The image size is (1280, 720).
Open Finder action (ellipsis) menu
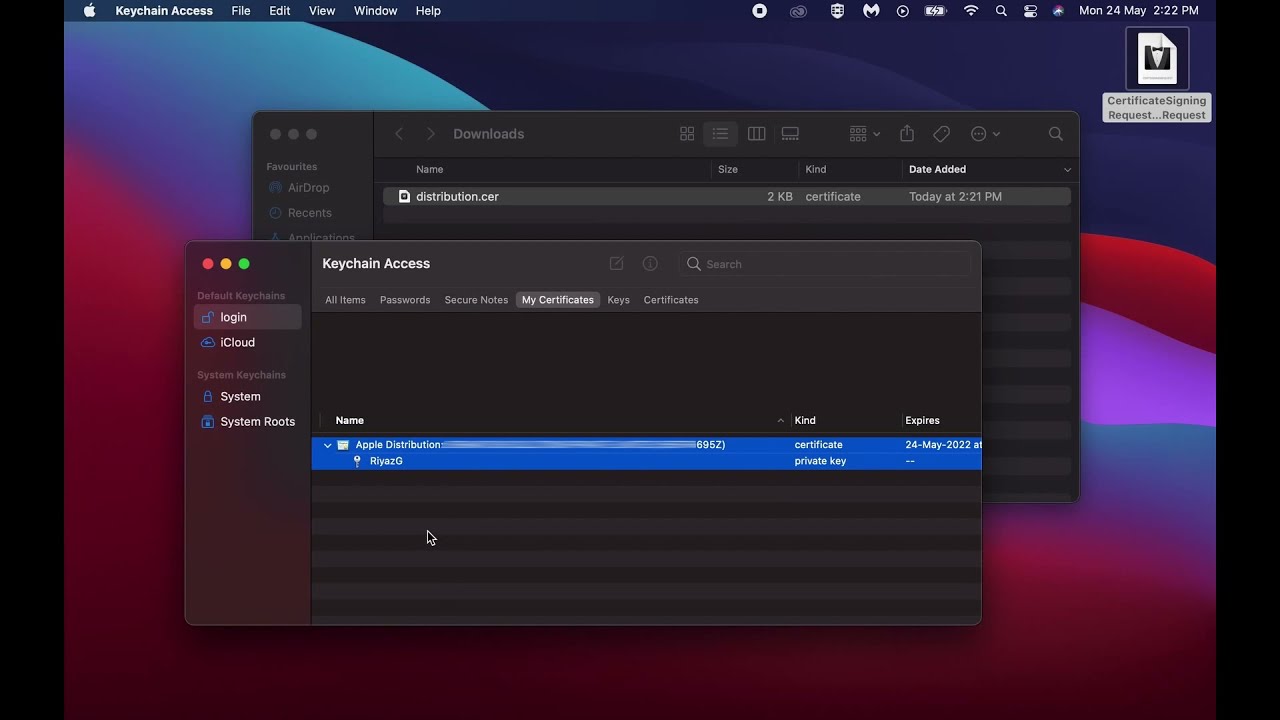[985, 134]
